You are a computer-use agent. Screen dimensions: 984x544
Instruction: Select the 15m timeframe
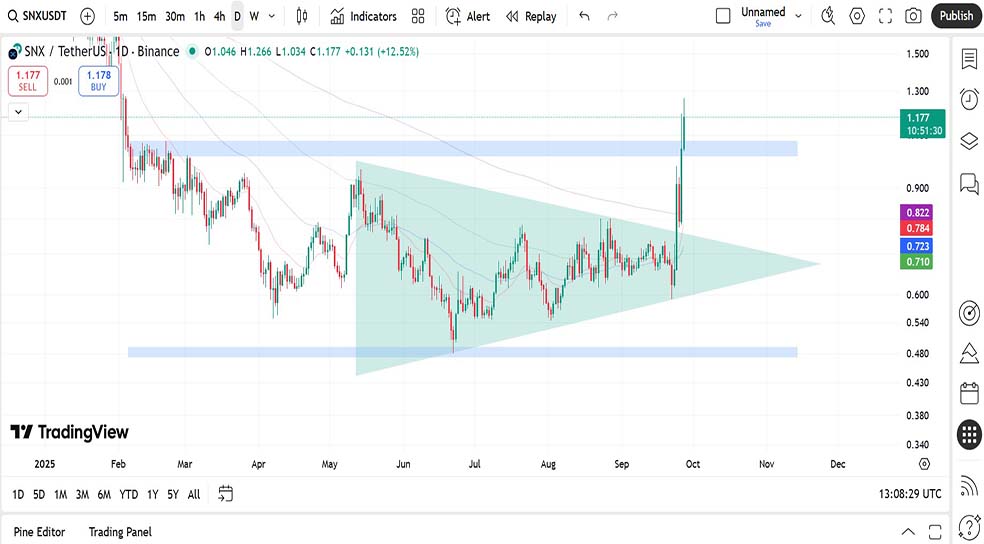coord(146,16)
